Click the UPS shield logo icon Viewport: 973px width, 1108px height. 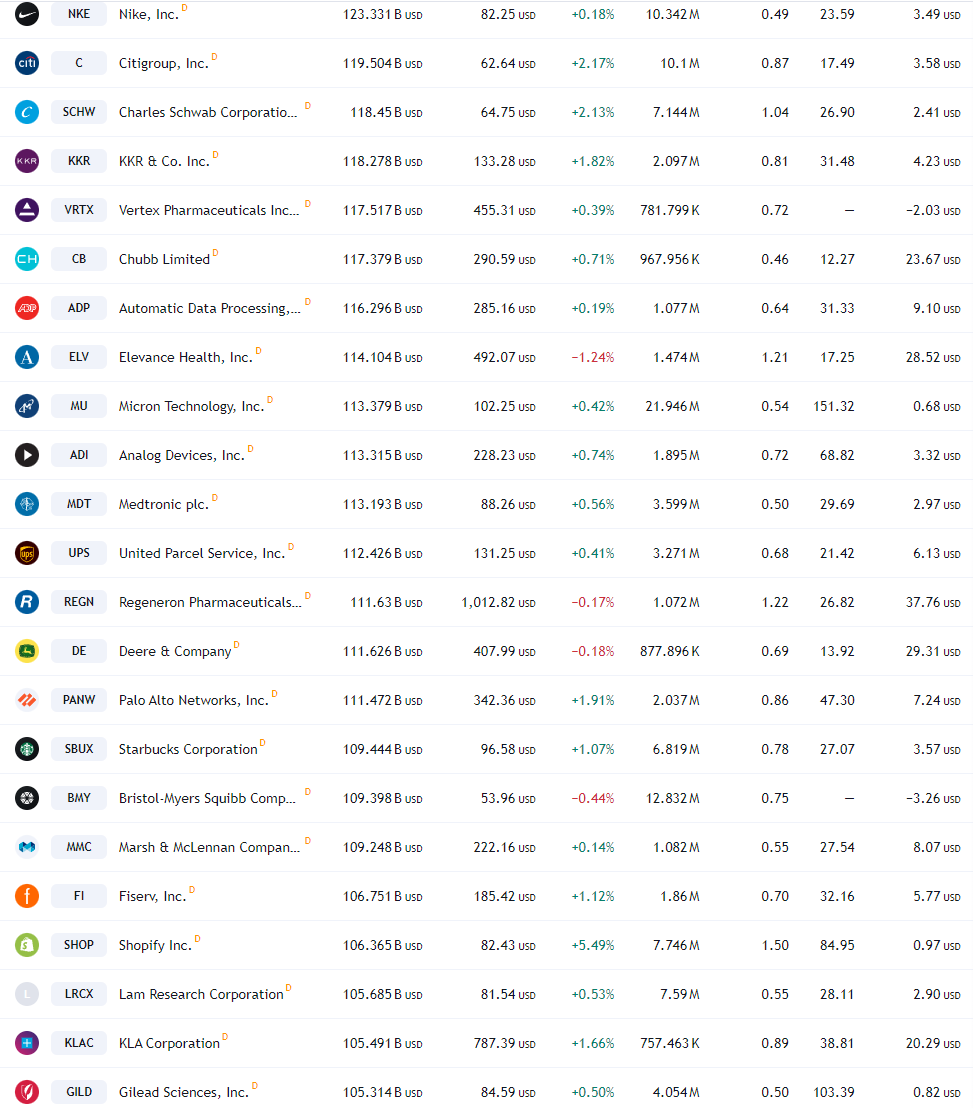27,553
